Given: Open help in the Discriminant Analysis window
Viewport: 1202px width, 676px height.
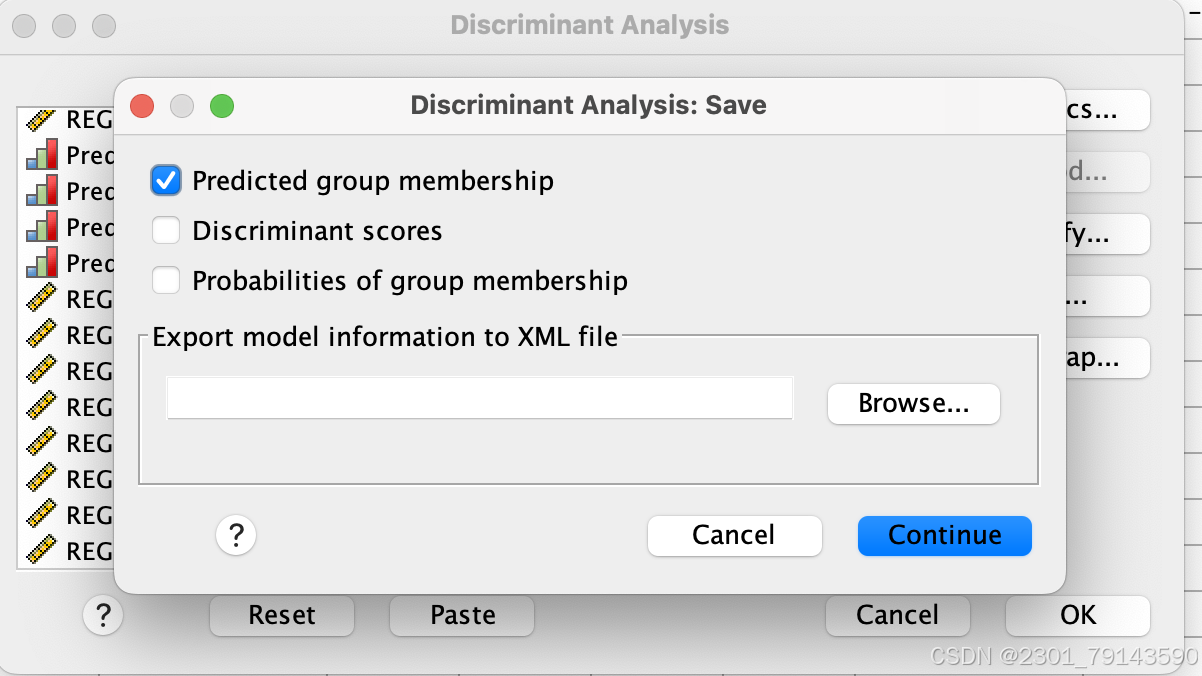Looking at the screenshot, I should 103,615.
